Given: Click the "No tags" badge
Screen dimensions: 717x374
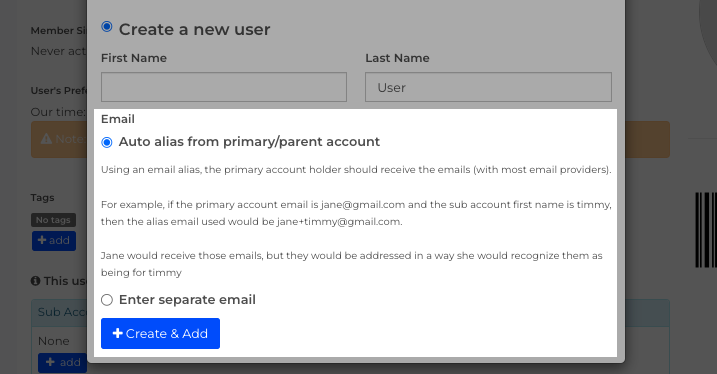Looking at the screenshot, I should pyautogui.click(x=53, y=220).
